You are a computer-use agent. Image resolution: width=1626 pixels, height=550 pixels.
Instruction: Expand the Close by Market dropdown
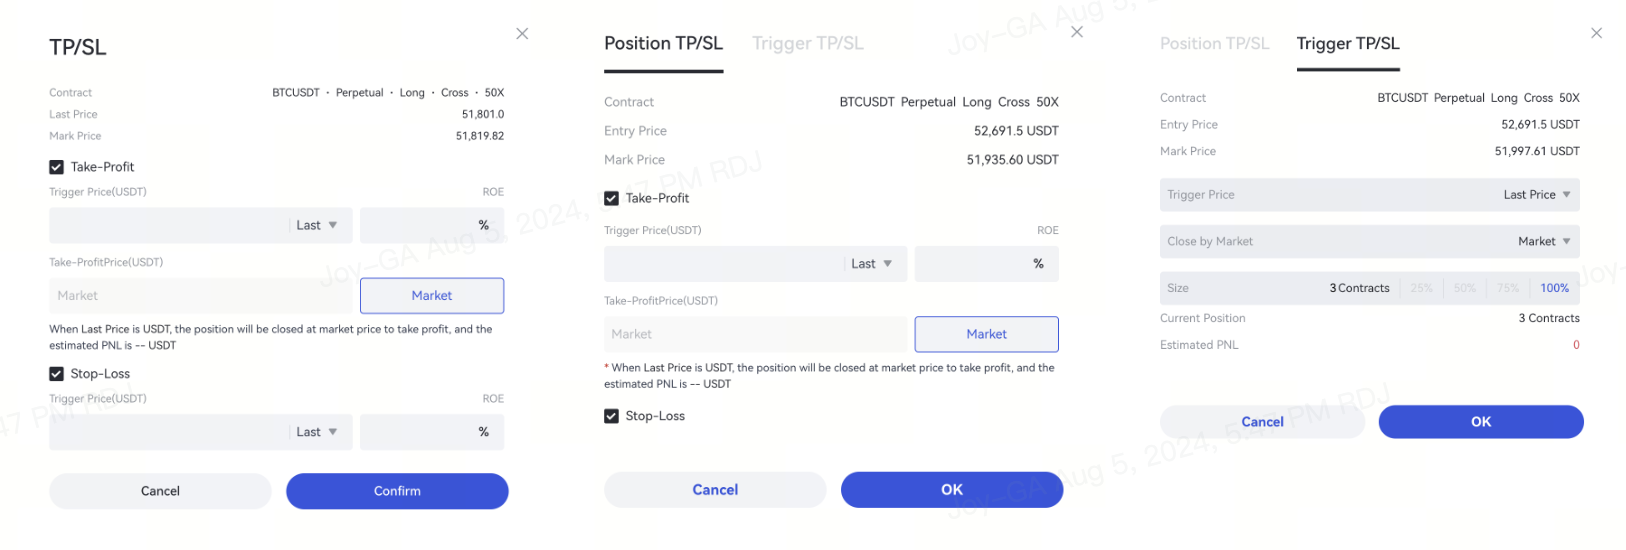tap(1543, 241)
